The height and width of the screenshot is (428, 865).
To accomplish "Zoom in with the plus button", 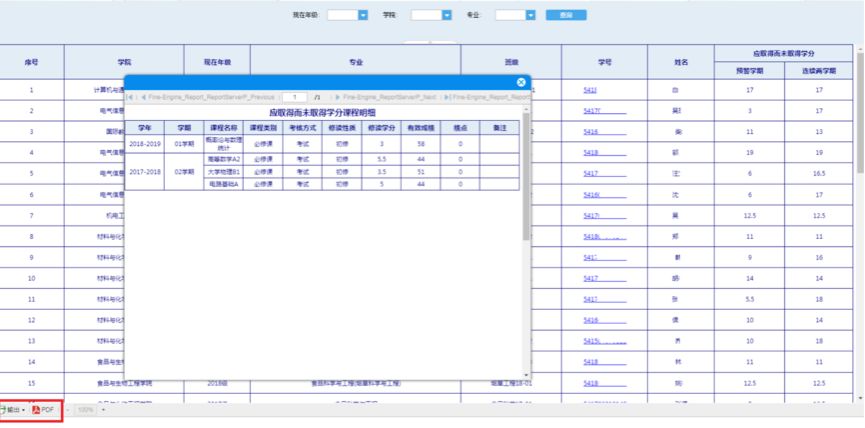I will click(103, 410).
